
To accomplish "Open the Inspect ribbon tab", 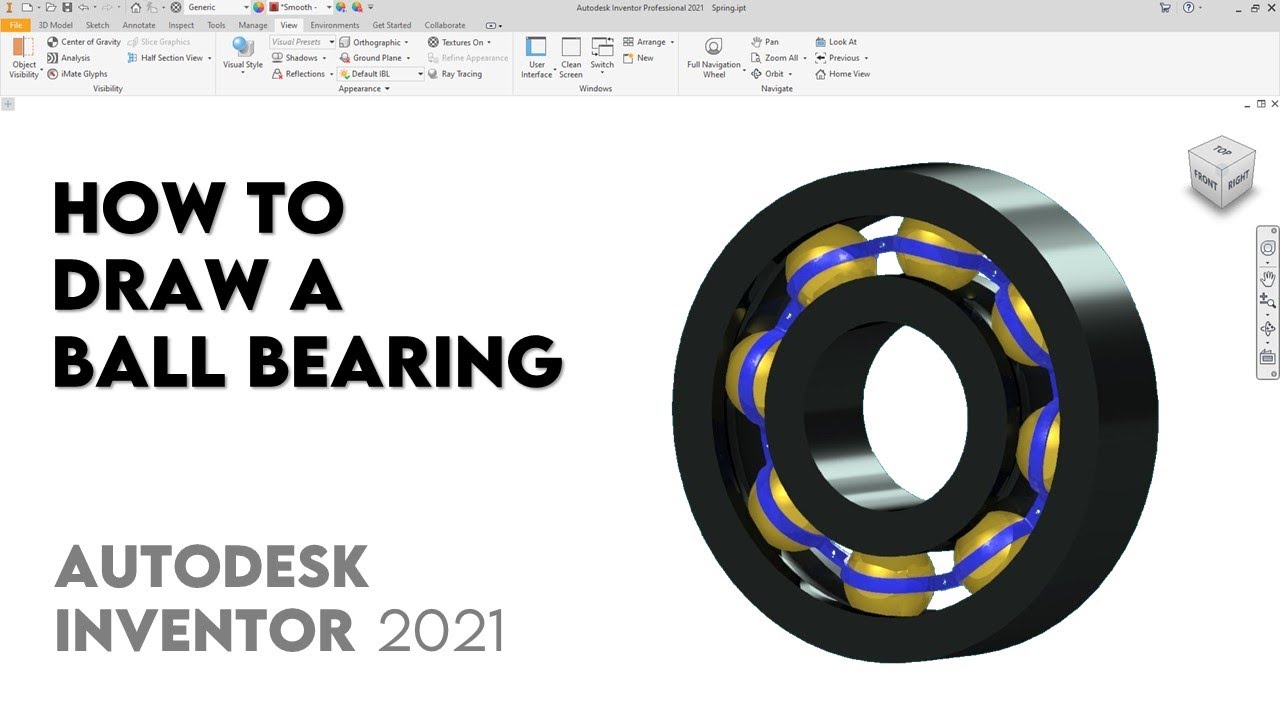I will coord(182,25).
